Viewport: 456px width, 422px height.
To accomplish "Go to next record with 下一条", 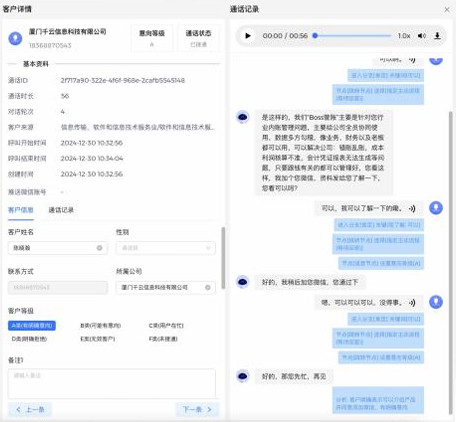I will (197, 409).
